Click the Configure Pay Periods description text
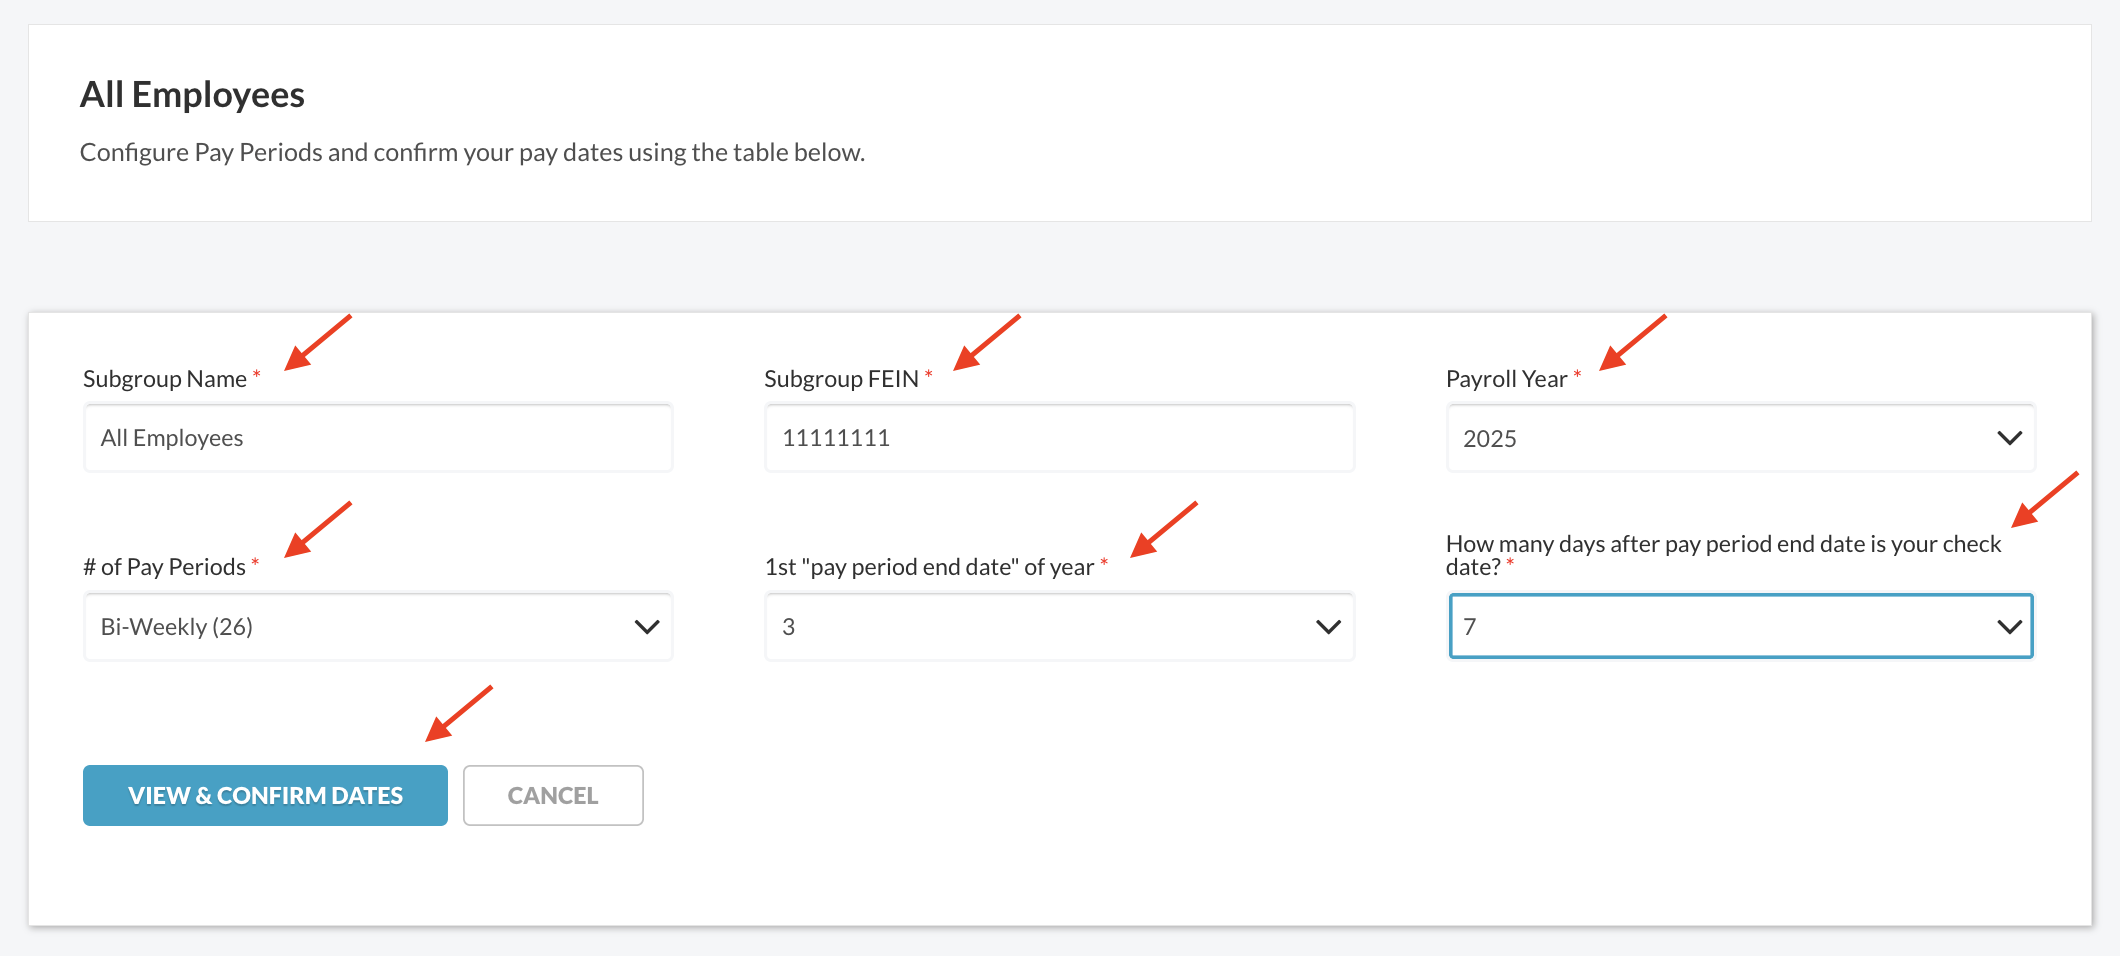This screenshot has height=956, width=2120. (x=472, y=152)
